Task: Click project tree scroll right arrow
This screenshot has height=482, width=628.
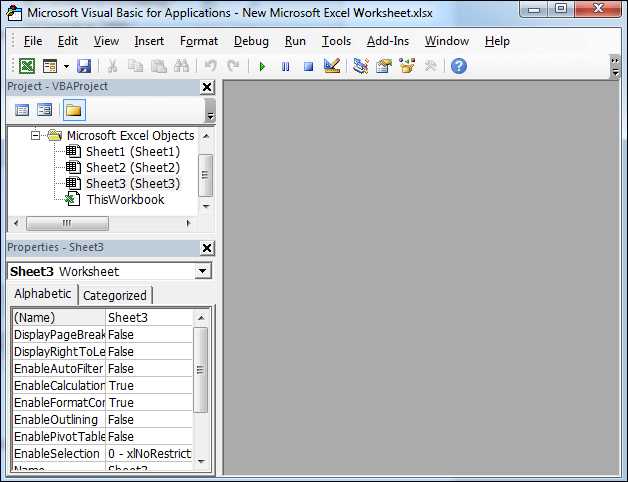Action: pos(188,223)
